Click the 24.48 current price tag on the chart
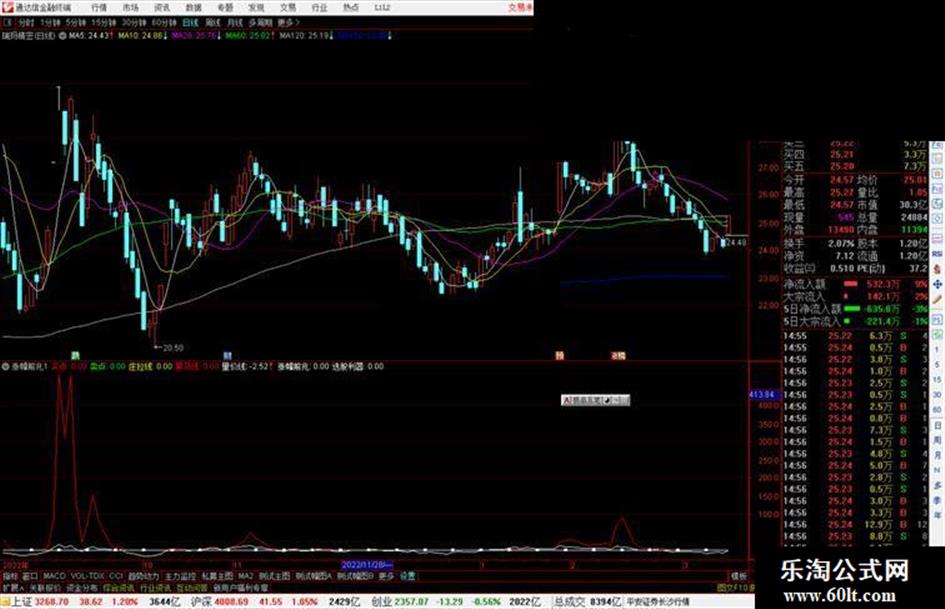 pos(736,242)
